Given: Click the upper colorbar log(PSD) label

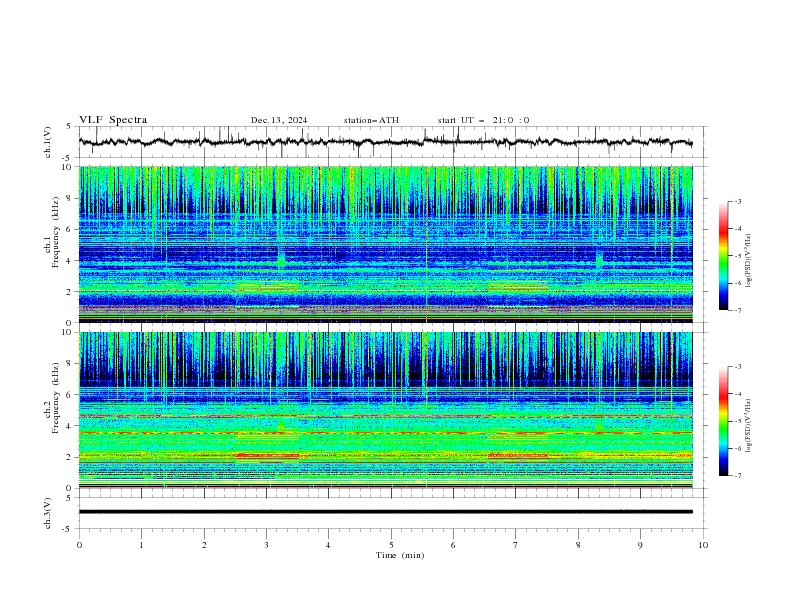Looking at the screenshot, I should pyautogui.click(x=748, y=261).
